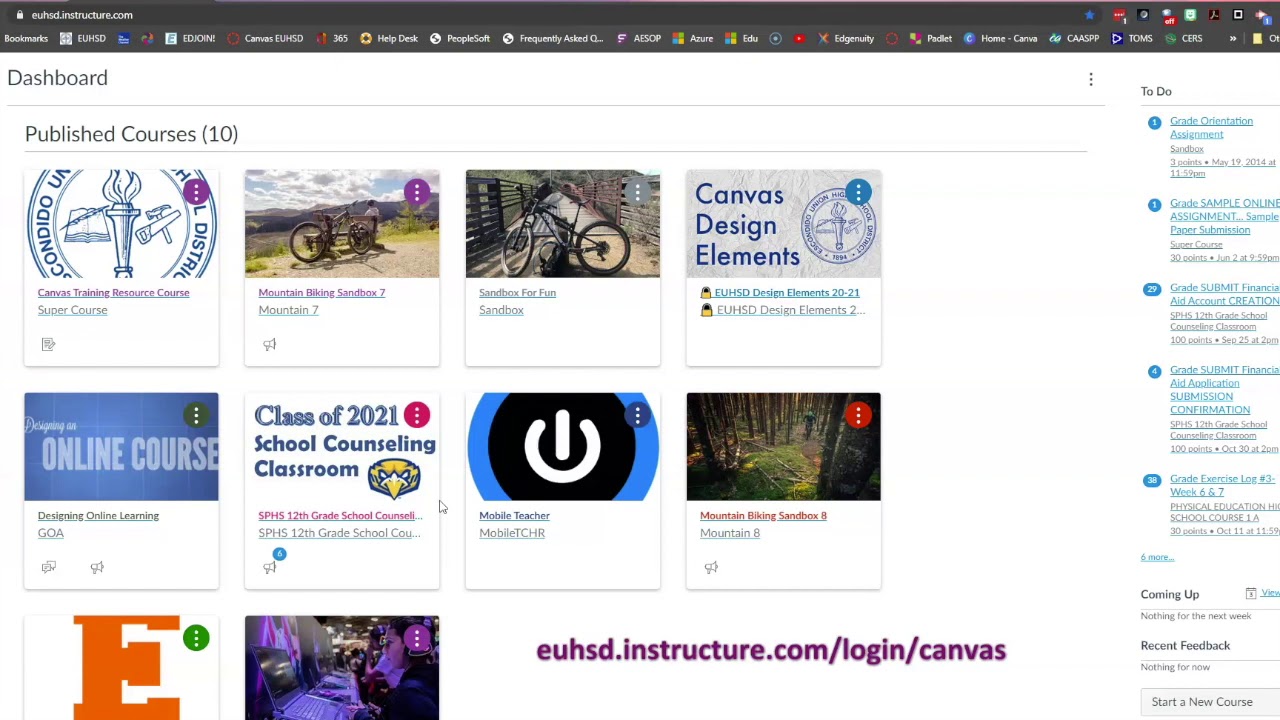Open the View Calendar icon under Coming Up
This screenshot has height=720, width=1280.
(1250, 593)
